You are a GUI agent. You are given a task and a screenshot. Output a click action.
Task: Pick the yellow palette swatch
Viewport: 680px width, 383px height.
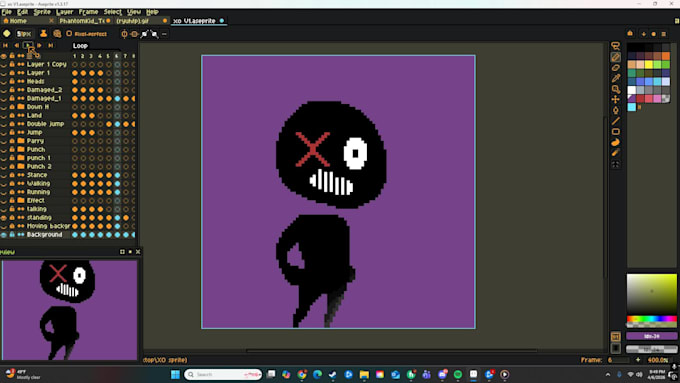[x=649, y=65]
